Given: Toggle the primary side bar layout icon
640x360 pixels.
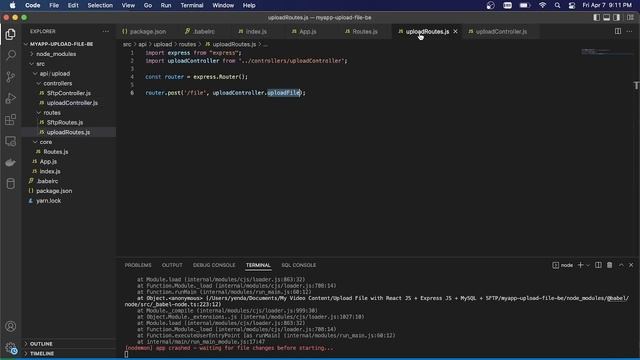Looking at the screenshot, I should click(597, 18).
